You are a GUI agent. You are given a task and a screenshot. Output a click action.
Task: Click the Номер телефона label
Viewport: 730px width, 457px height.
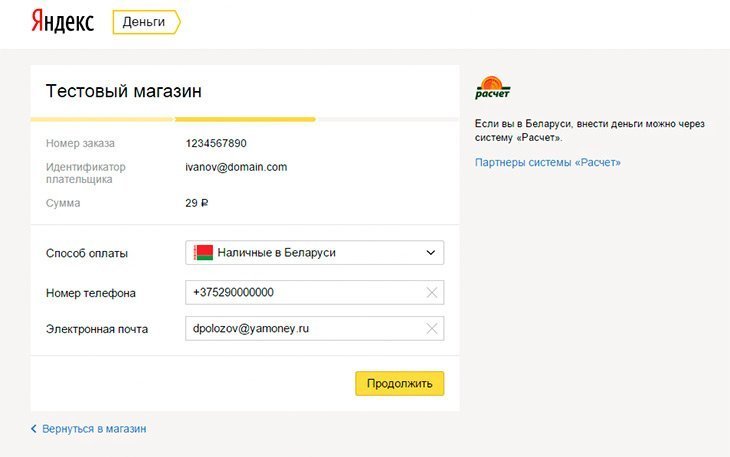click(91, 293)
